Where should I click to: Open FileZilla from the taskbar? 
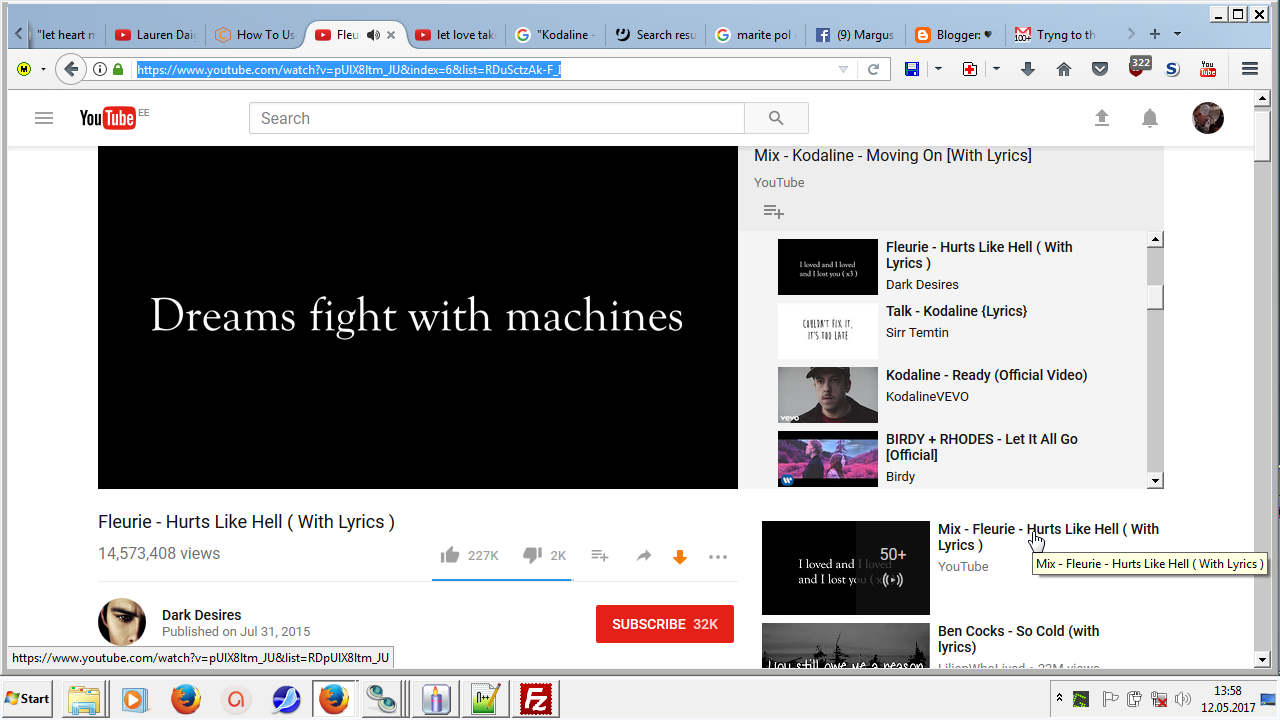(538, 698)
